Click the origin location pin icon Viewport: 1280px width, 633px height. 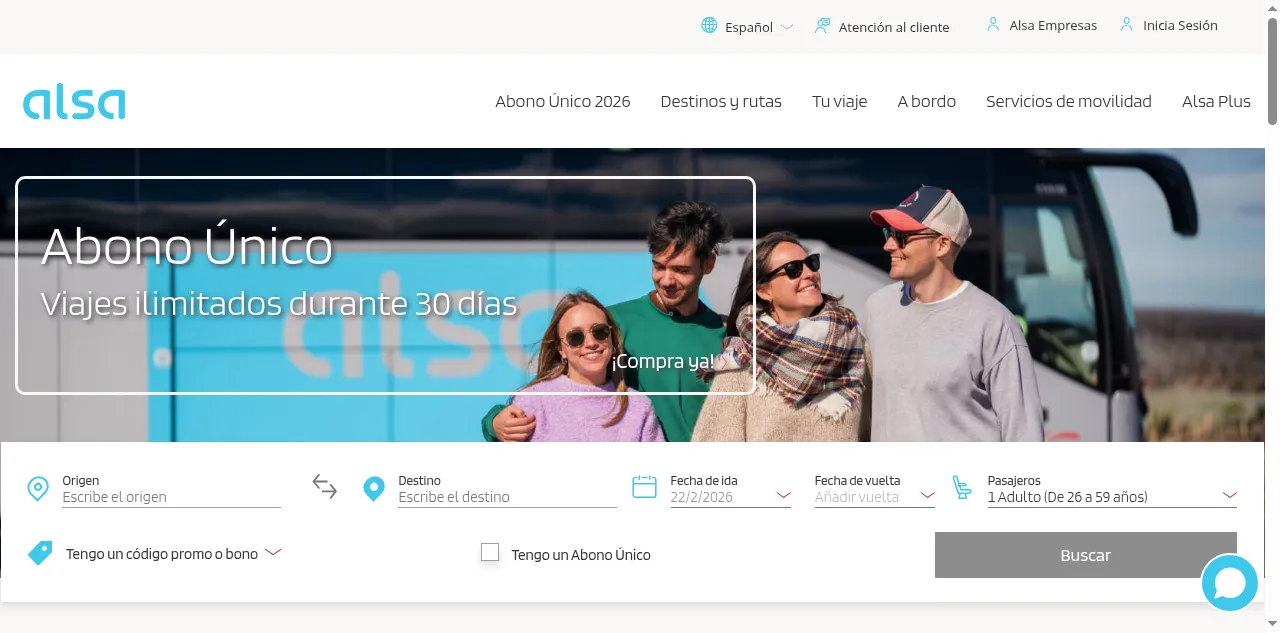coord(38,489)
